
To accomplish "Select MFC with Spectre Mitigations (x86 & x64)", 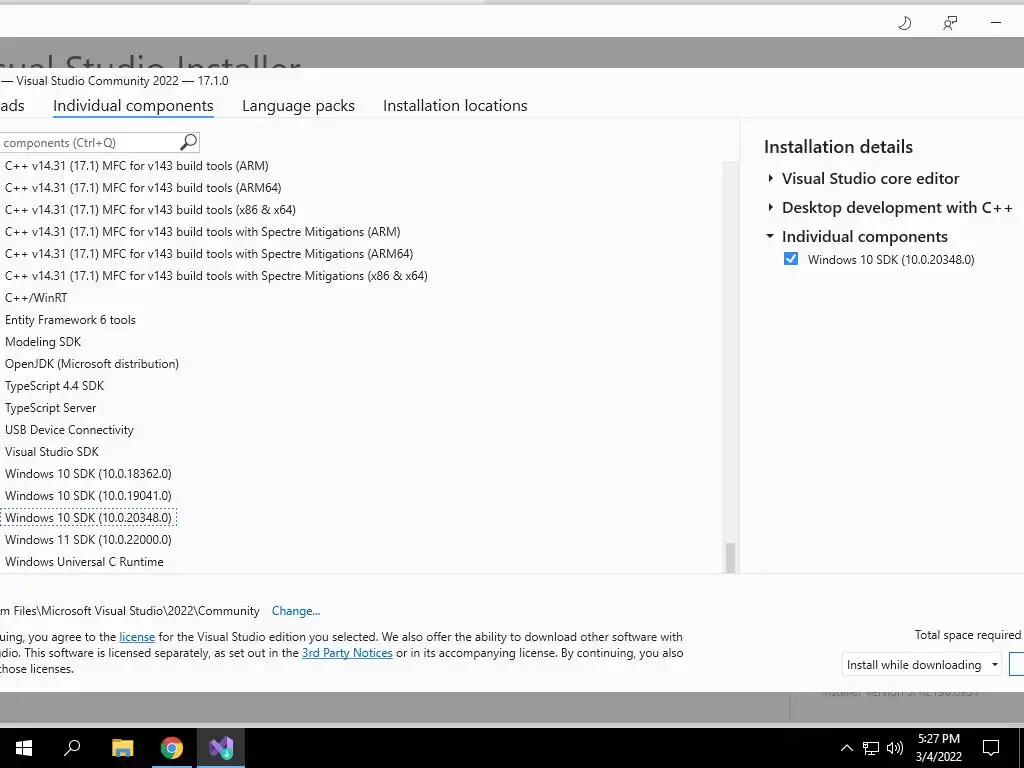I will (216, 276).
